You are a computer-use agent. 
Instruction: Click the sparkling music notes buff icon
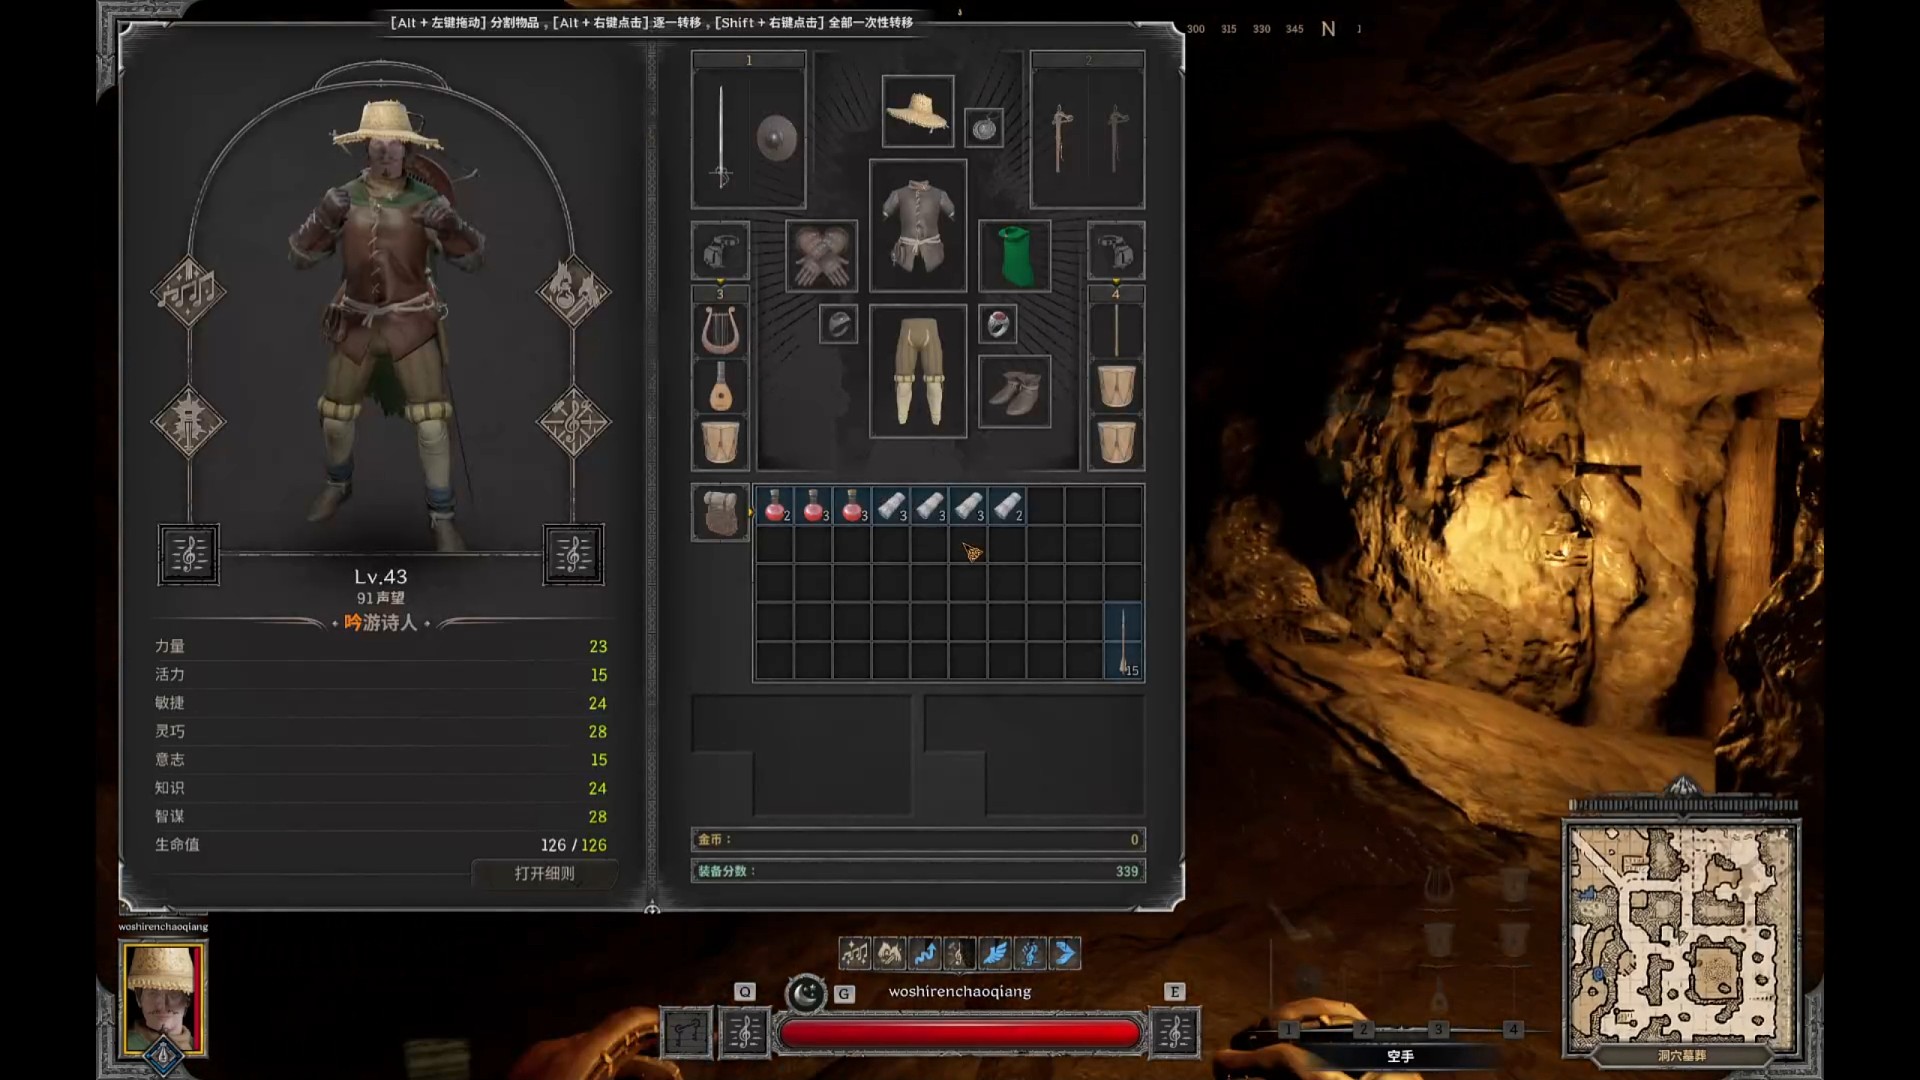[x=854, y=953]
